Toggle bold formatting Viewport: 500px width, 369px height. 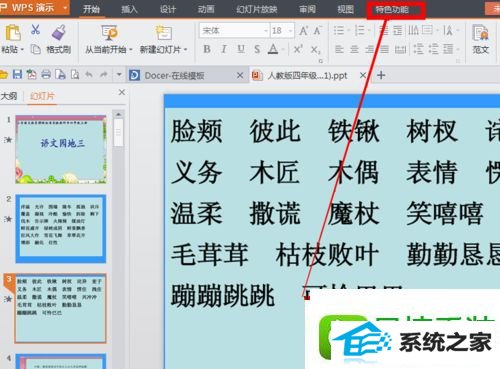click(207, 49)
